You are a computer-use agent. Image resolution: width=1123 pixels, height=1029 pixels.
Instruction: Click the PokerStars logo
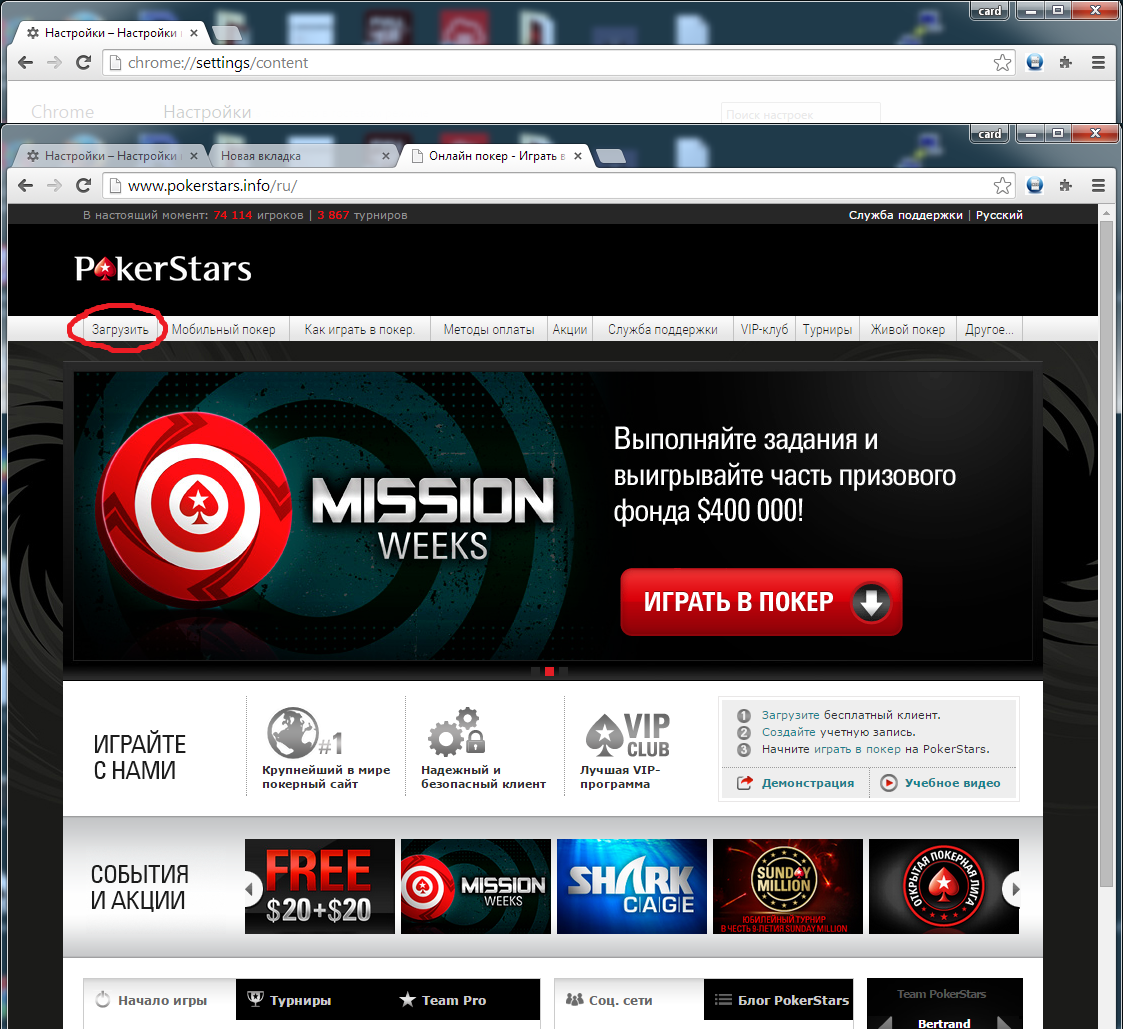pos(163,269)
